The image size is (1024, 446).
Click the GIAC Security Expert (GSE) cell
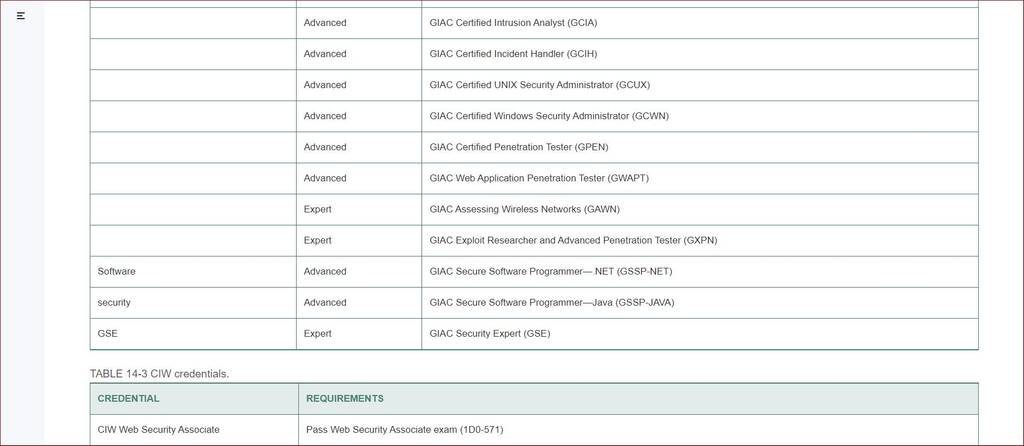(x=699, y=334)
